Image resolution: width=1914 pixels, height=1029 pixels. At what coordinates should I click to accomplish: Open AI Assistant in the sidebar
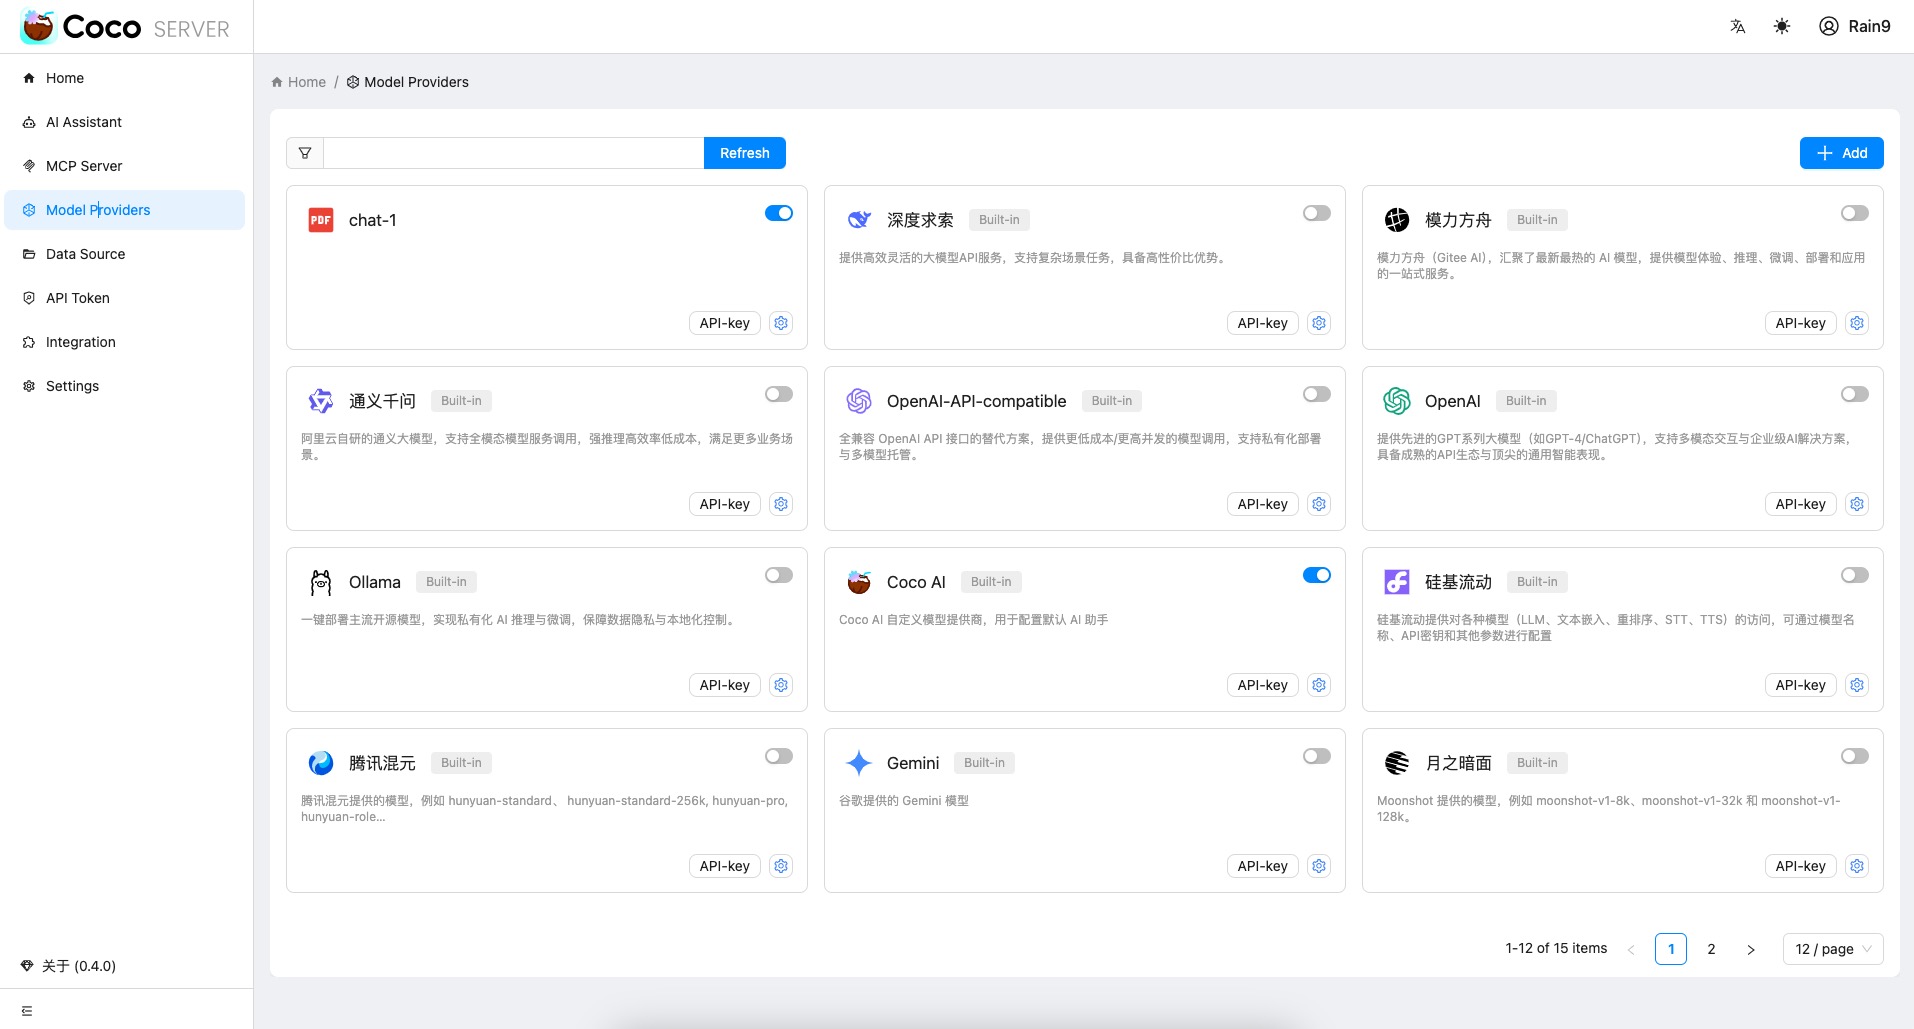(x=125, y=122)
